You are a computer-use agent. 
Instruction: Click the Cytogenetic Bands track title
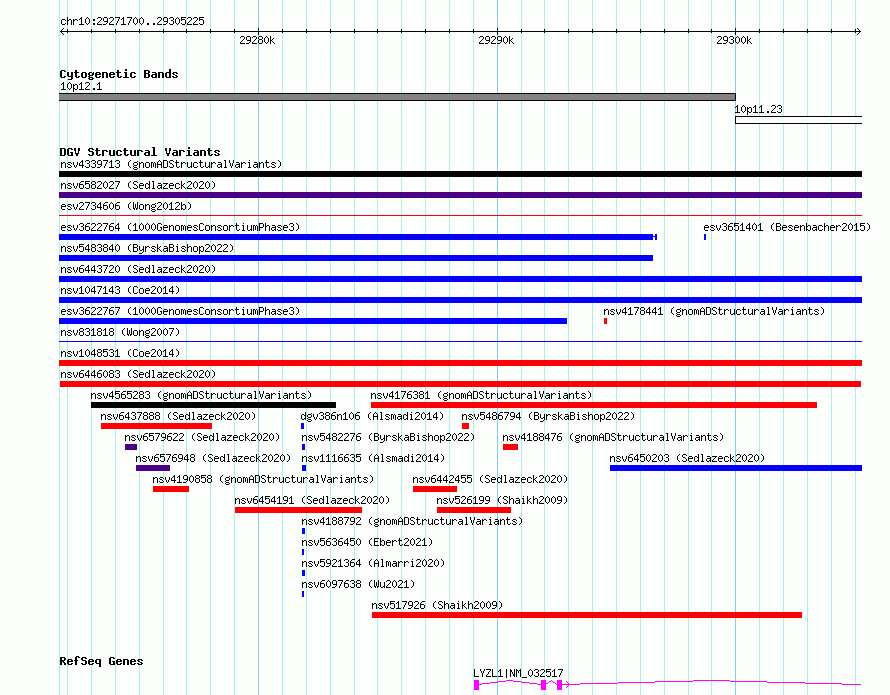click(119, 74)
